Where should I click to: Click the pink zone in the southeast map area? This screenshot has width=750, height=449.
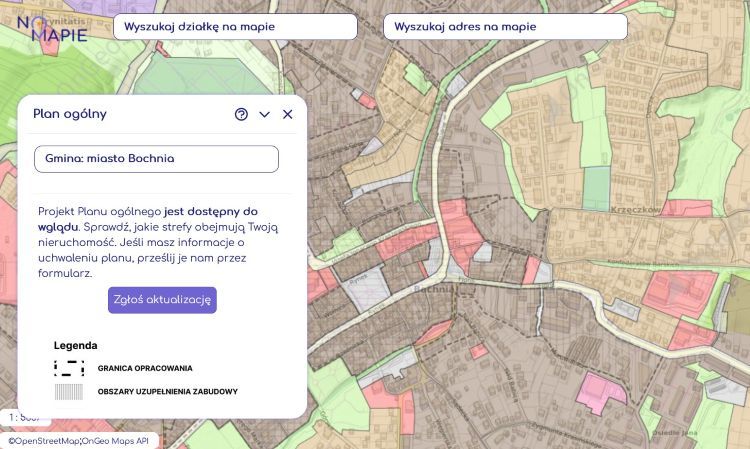pos(599,393)
